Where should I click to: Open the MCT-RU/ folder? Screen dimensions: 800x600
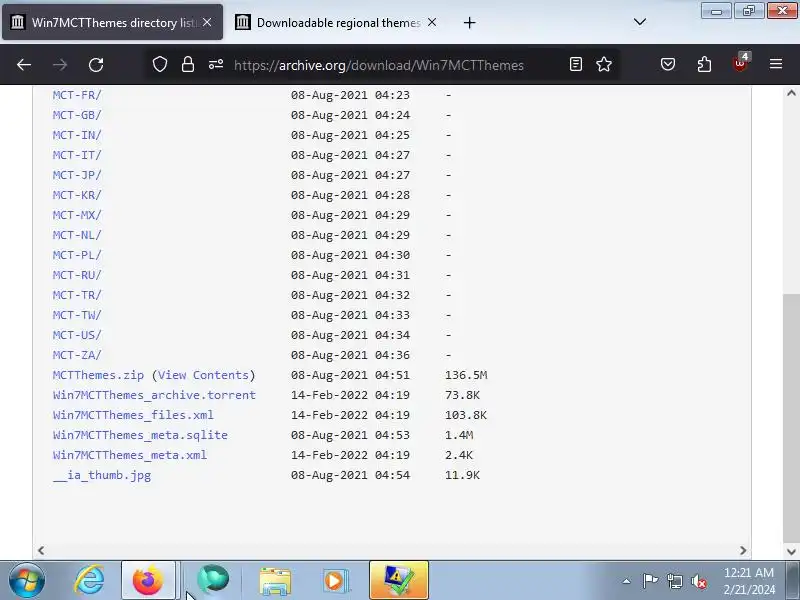coord(77,275)
